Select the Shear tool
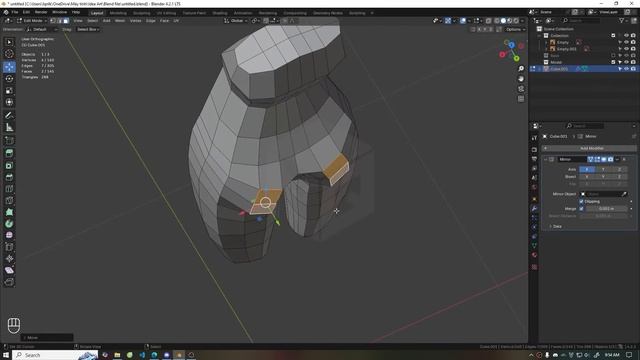Screen dimensions: 640x360 9,270
